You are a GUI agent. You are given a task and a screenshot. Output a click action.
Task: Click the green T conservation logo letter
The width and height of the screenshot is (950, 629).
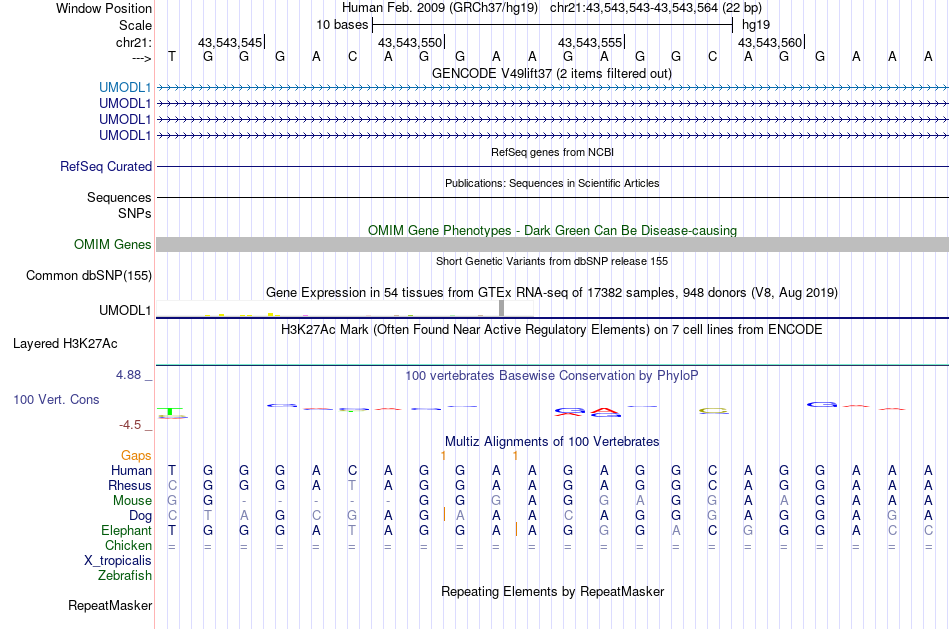tap(171, 411)
